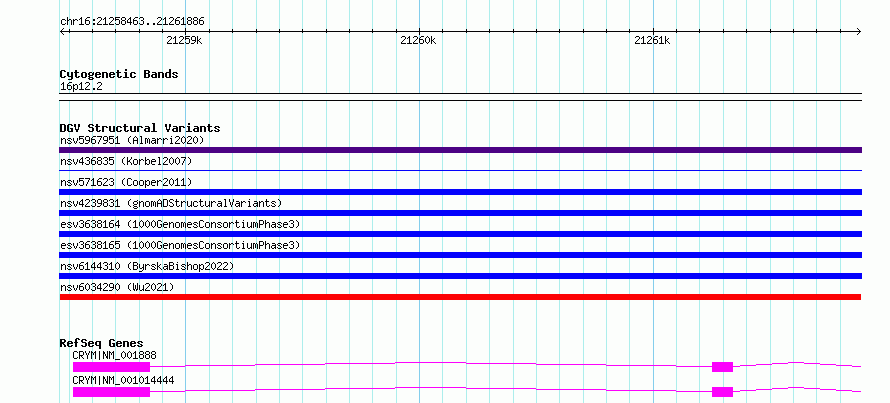Viewport: 890px width, 403px height.
Task: Select the 16p12.2 band label
Action: pos(81,87)
